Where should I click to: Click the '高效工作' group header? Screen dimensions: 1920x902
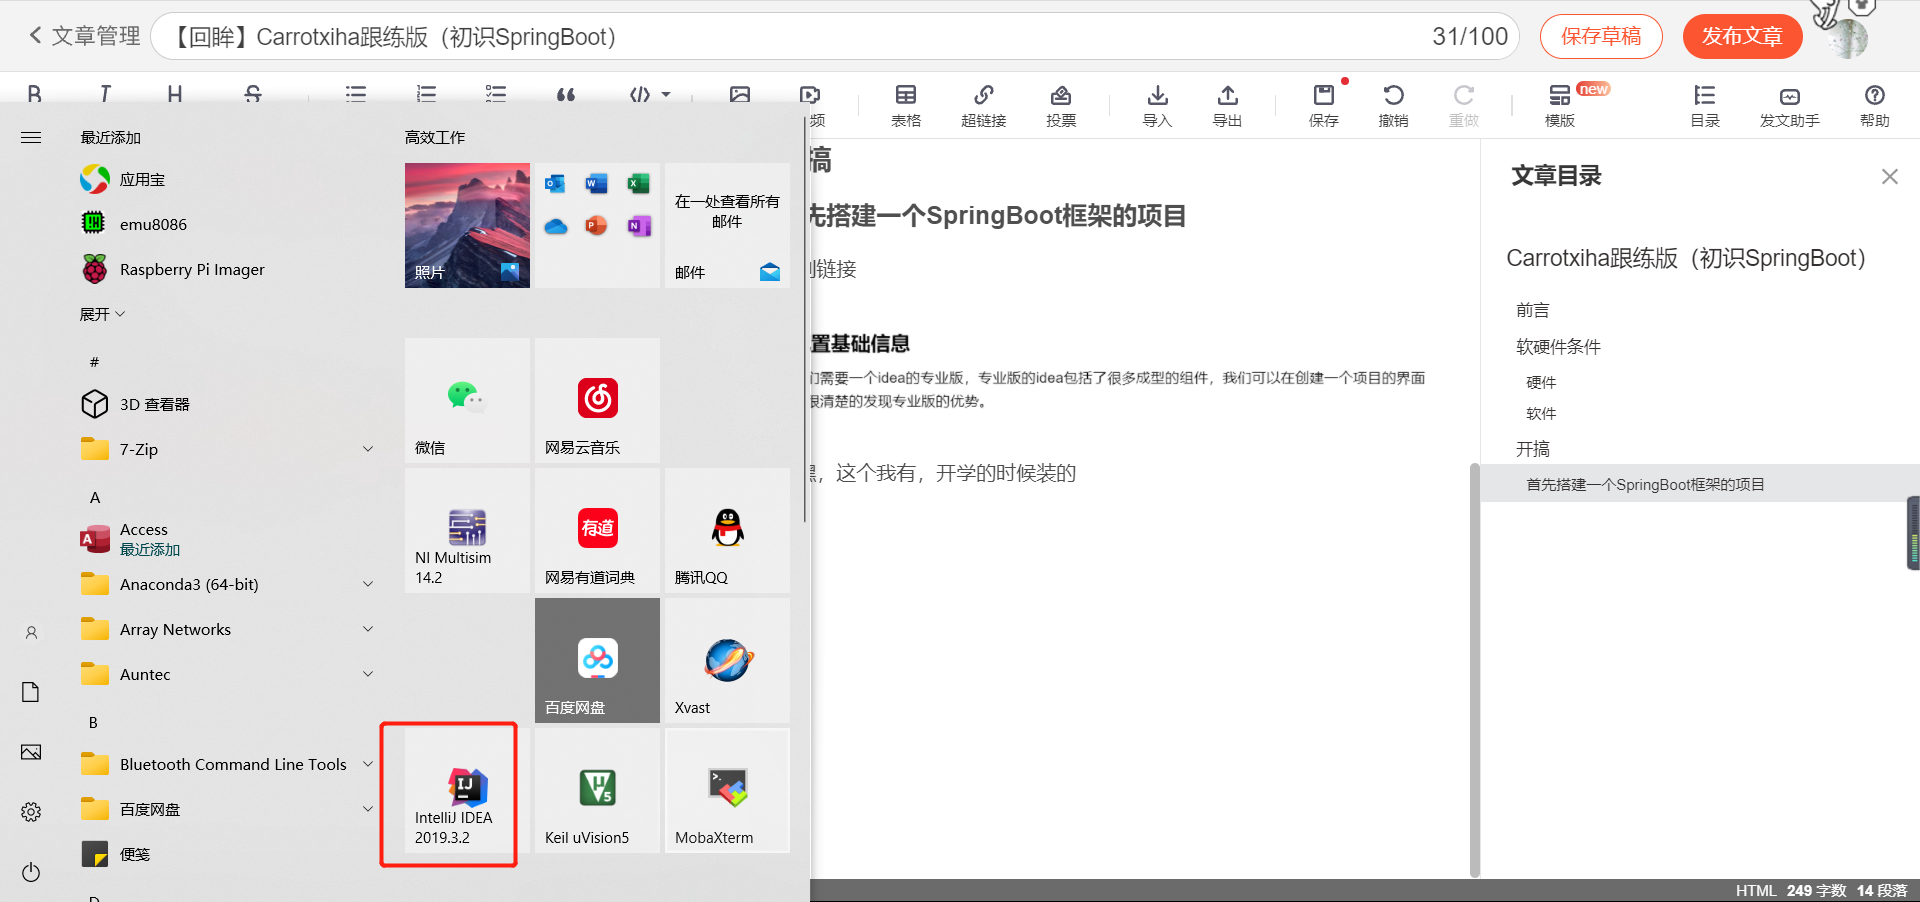tap(435, 137)
